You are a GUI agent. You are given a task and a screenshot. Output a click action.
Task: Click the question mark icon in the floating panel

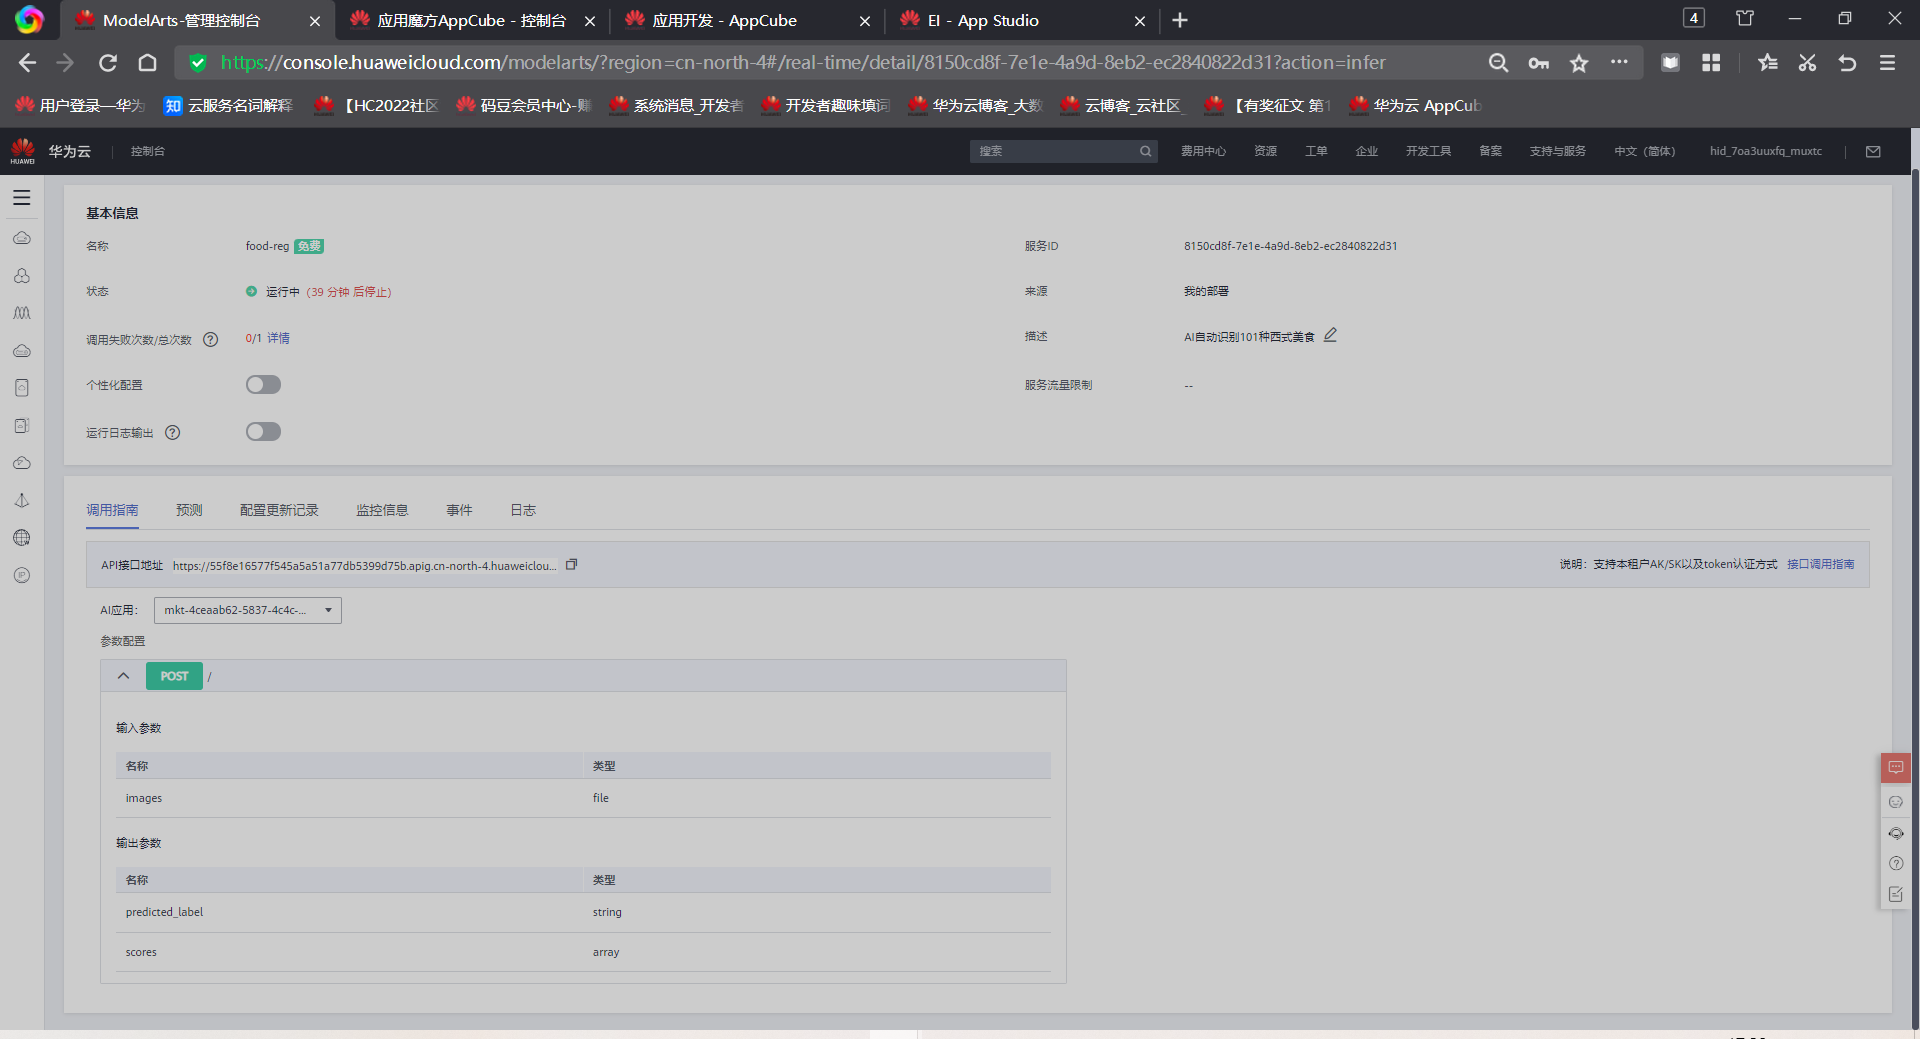[x=1895, y=863]
